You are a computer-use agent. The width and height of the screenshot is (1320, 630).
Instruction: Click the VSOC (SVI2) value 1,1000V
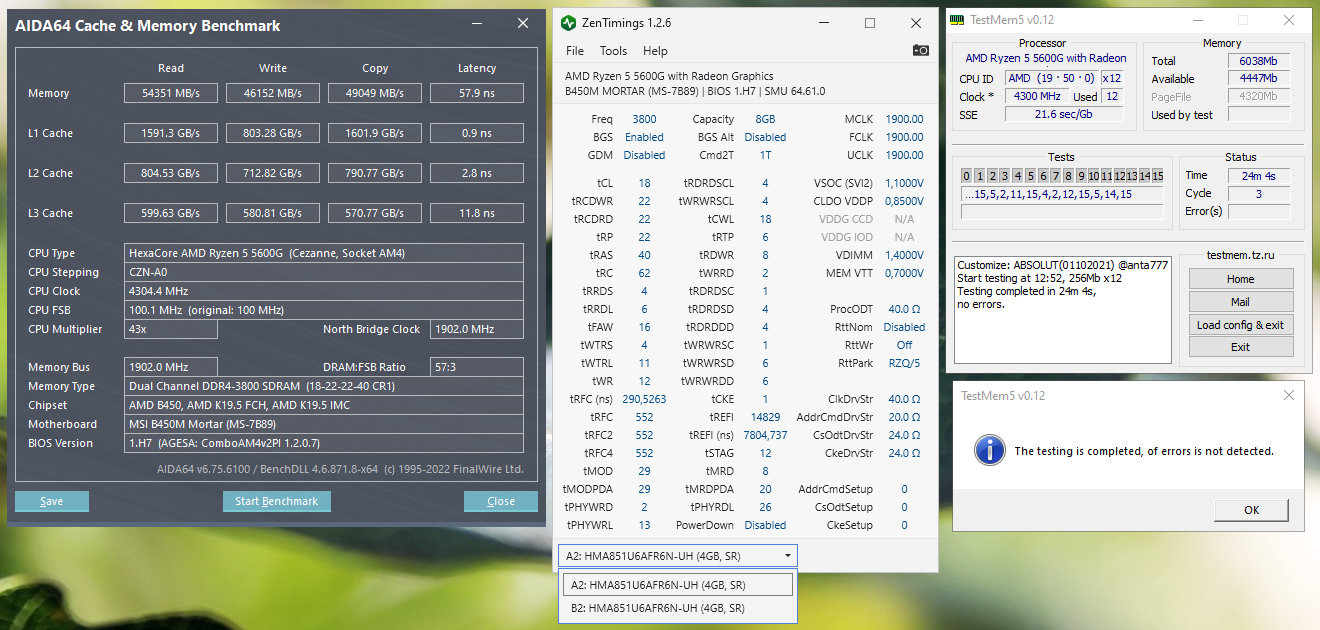pyautogui.click(x=904, y=183)
